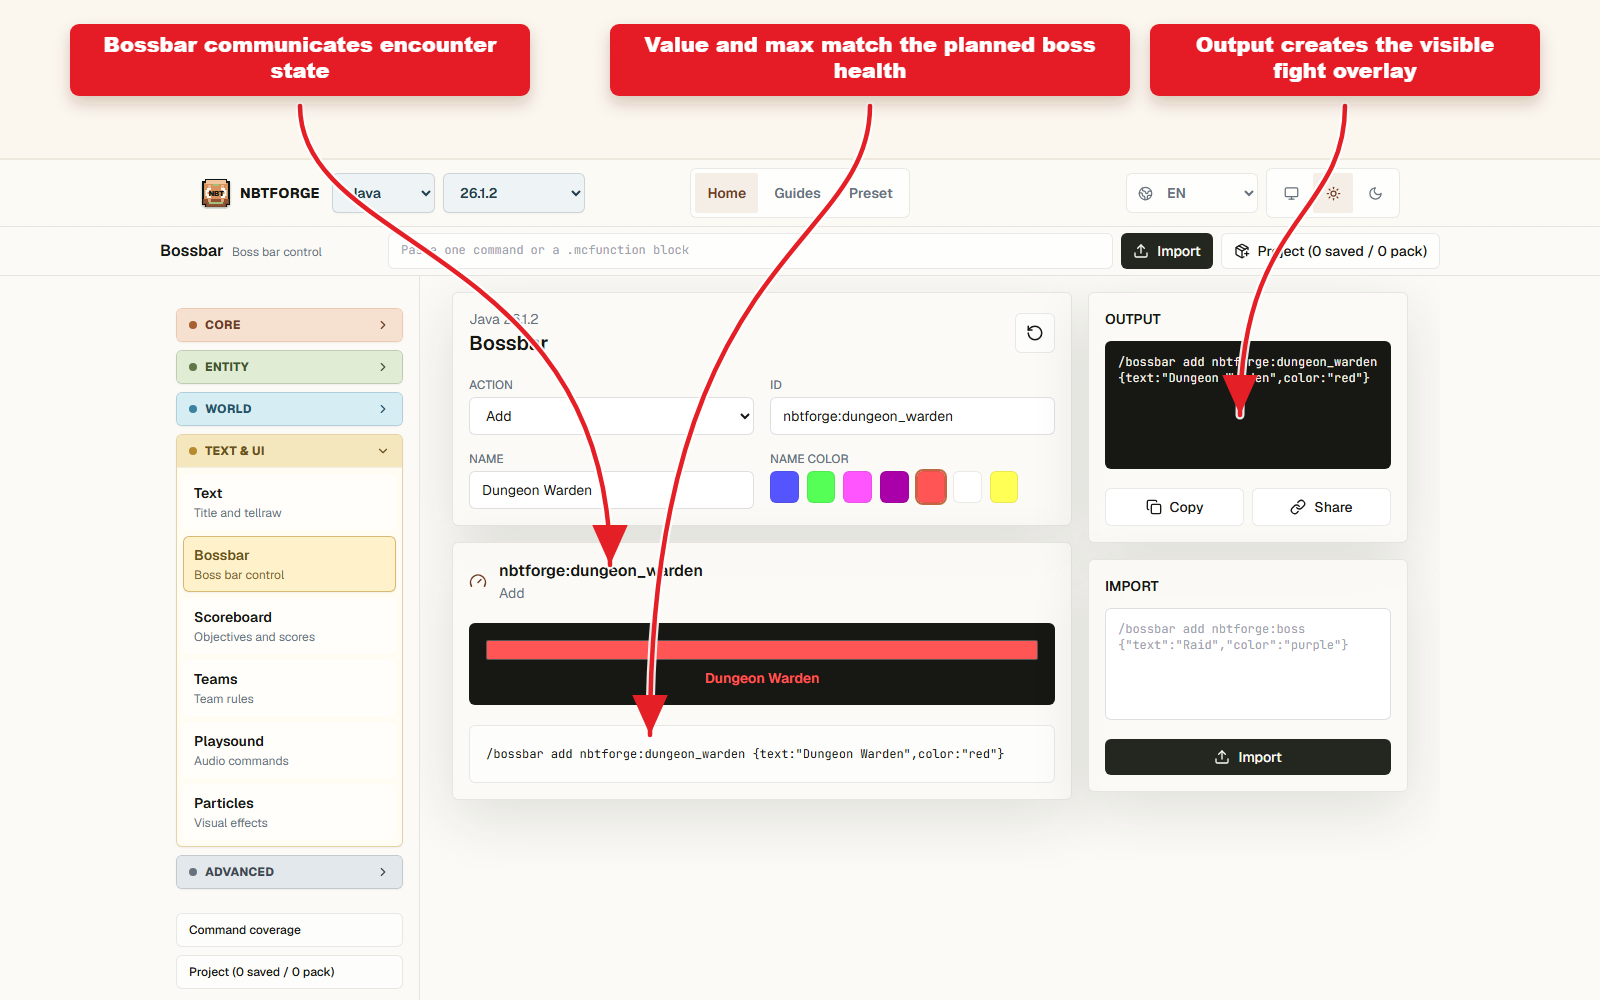Open Project (0 saved / 0 pack) in header
The height and width of the screenshot is (1000, 1600).
(1330, 251)
